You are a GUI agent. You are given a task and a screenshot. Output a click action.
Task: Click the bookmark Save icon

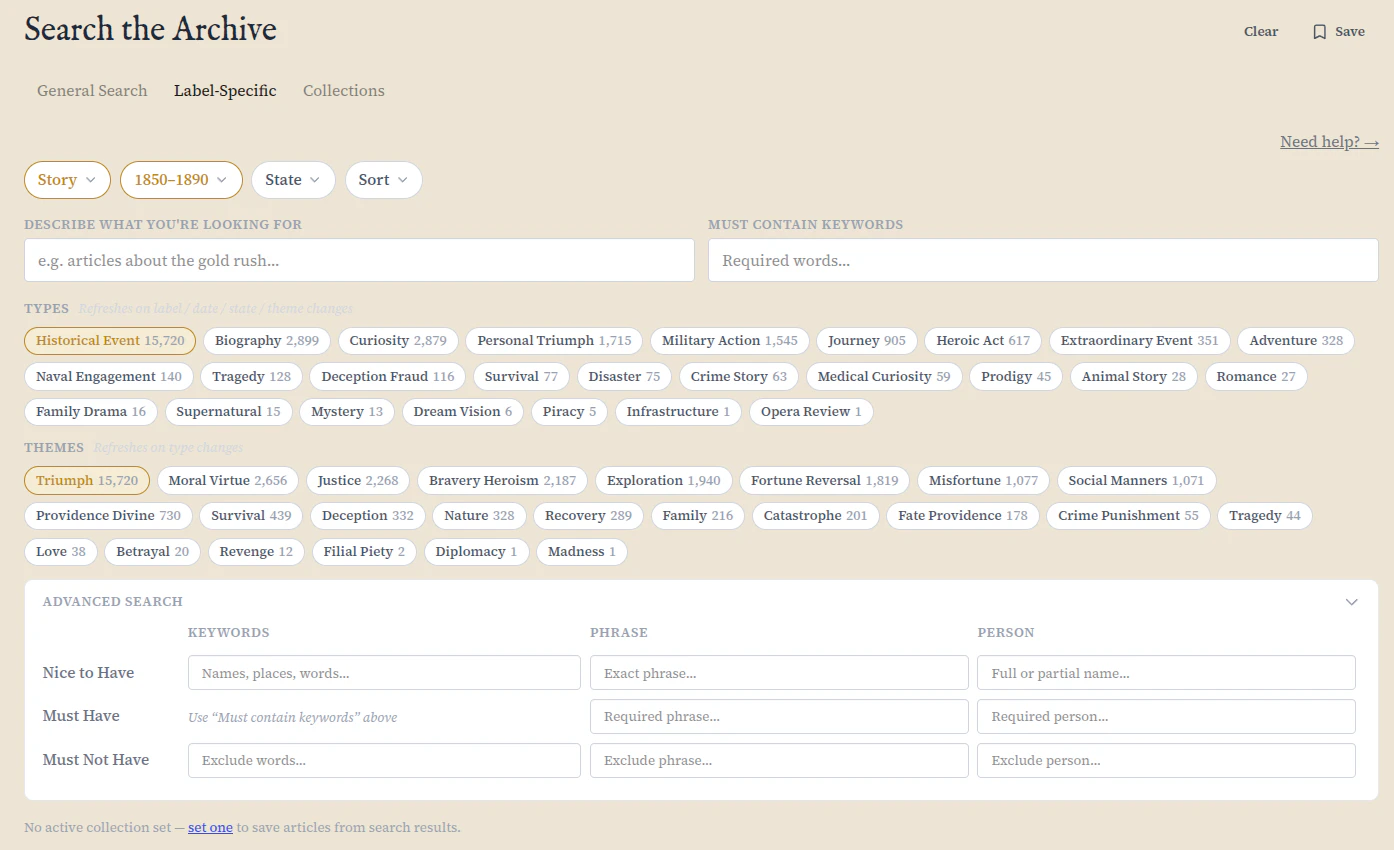point(1319,32)
